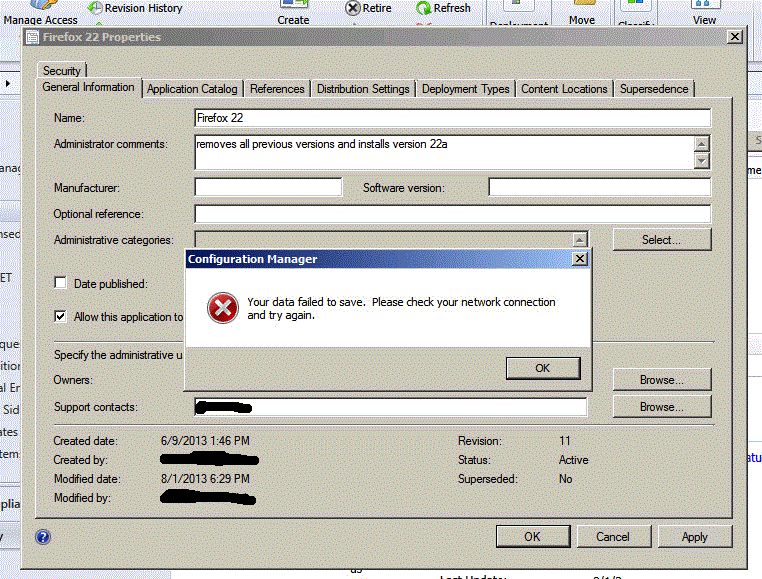The height and width of the screenshot is (579, 762).
Task: Close the Firefox 22 Properties window
Action: pos(735,36)
